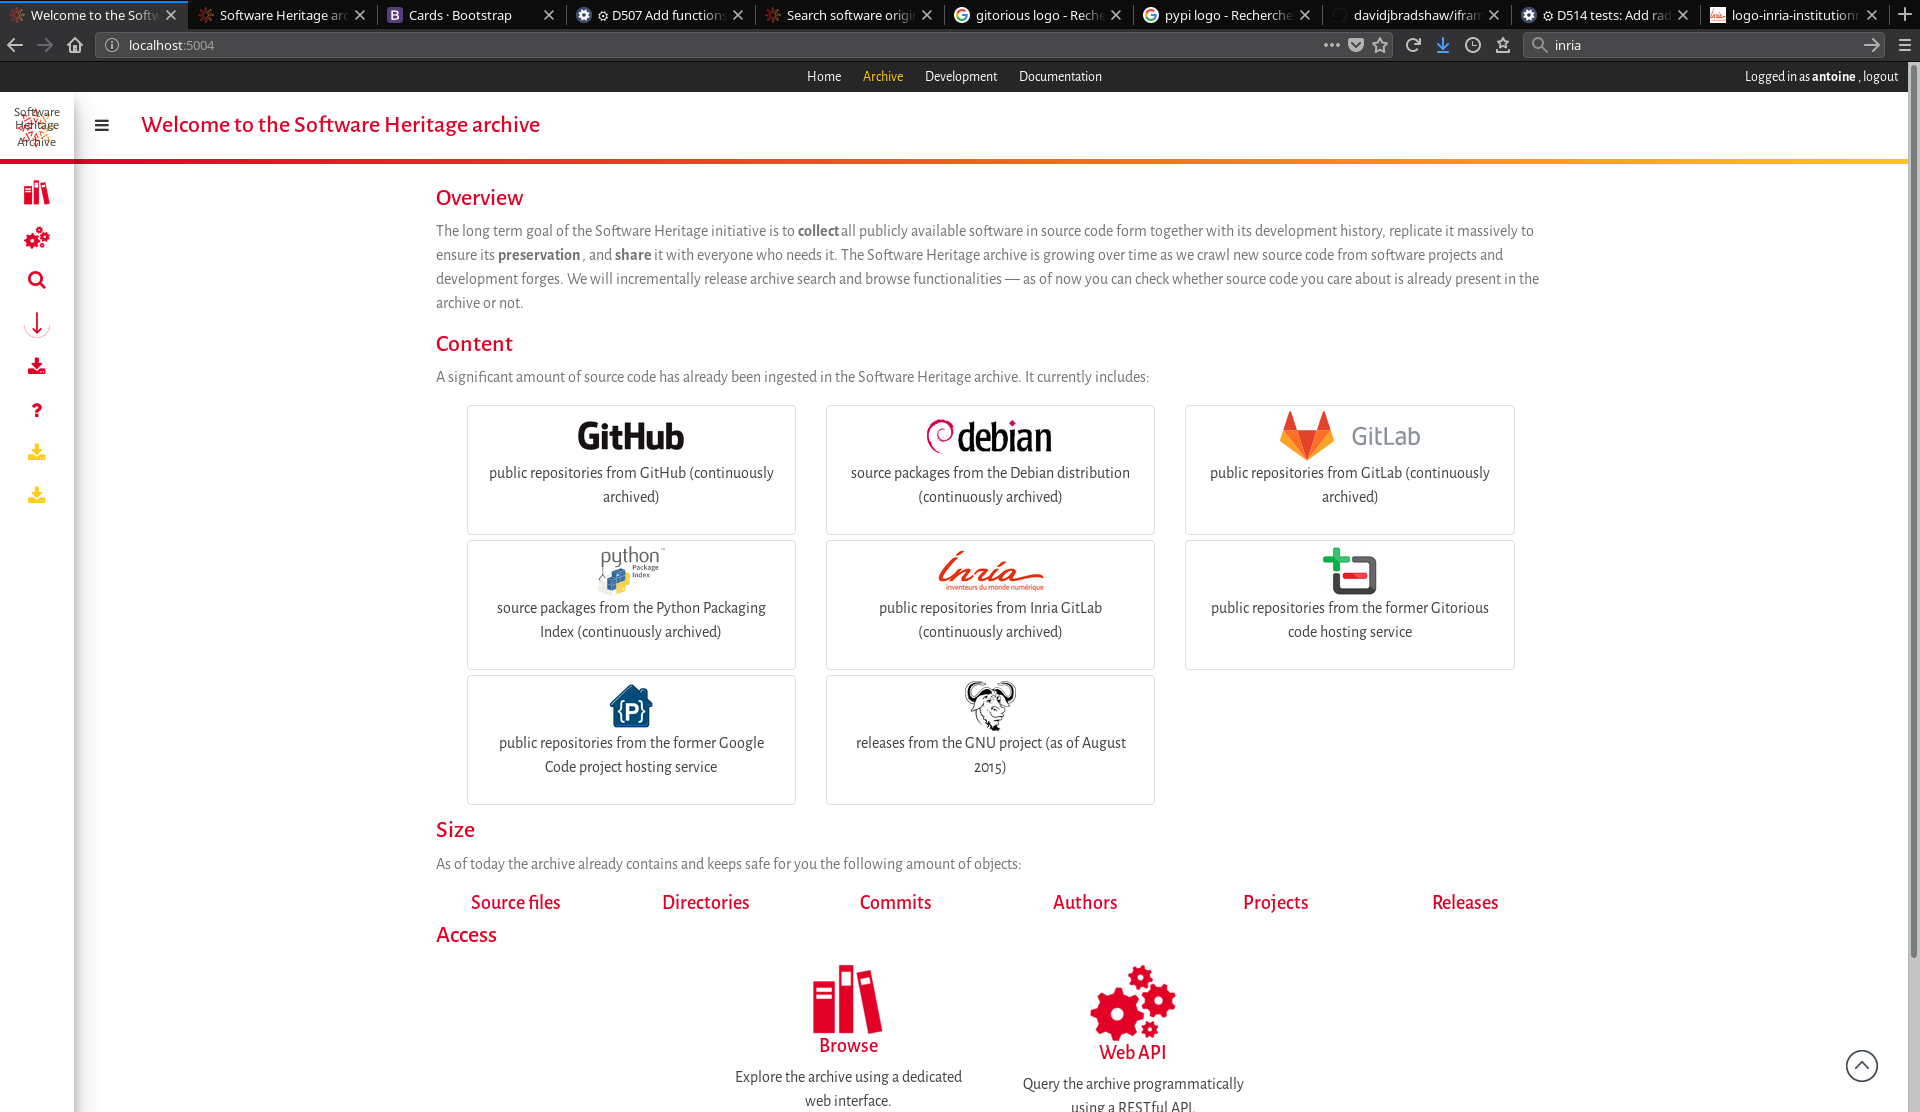Click the Projects heading

1276,902
